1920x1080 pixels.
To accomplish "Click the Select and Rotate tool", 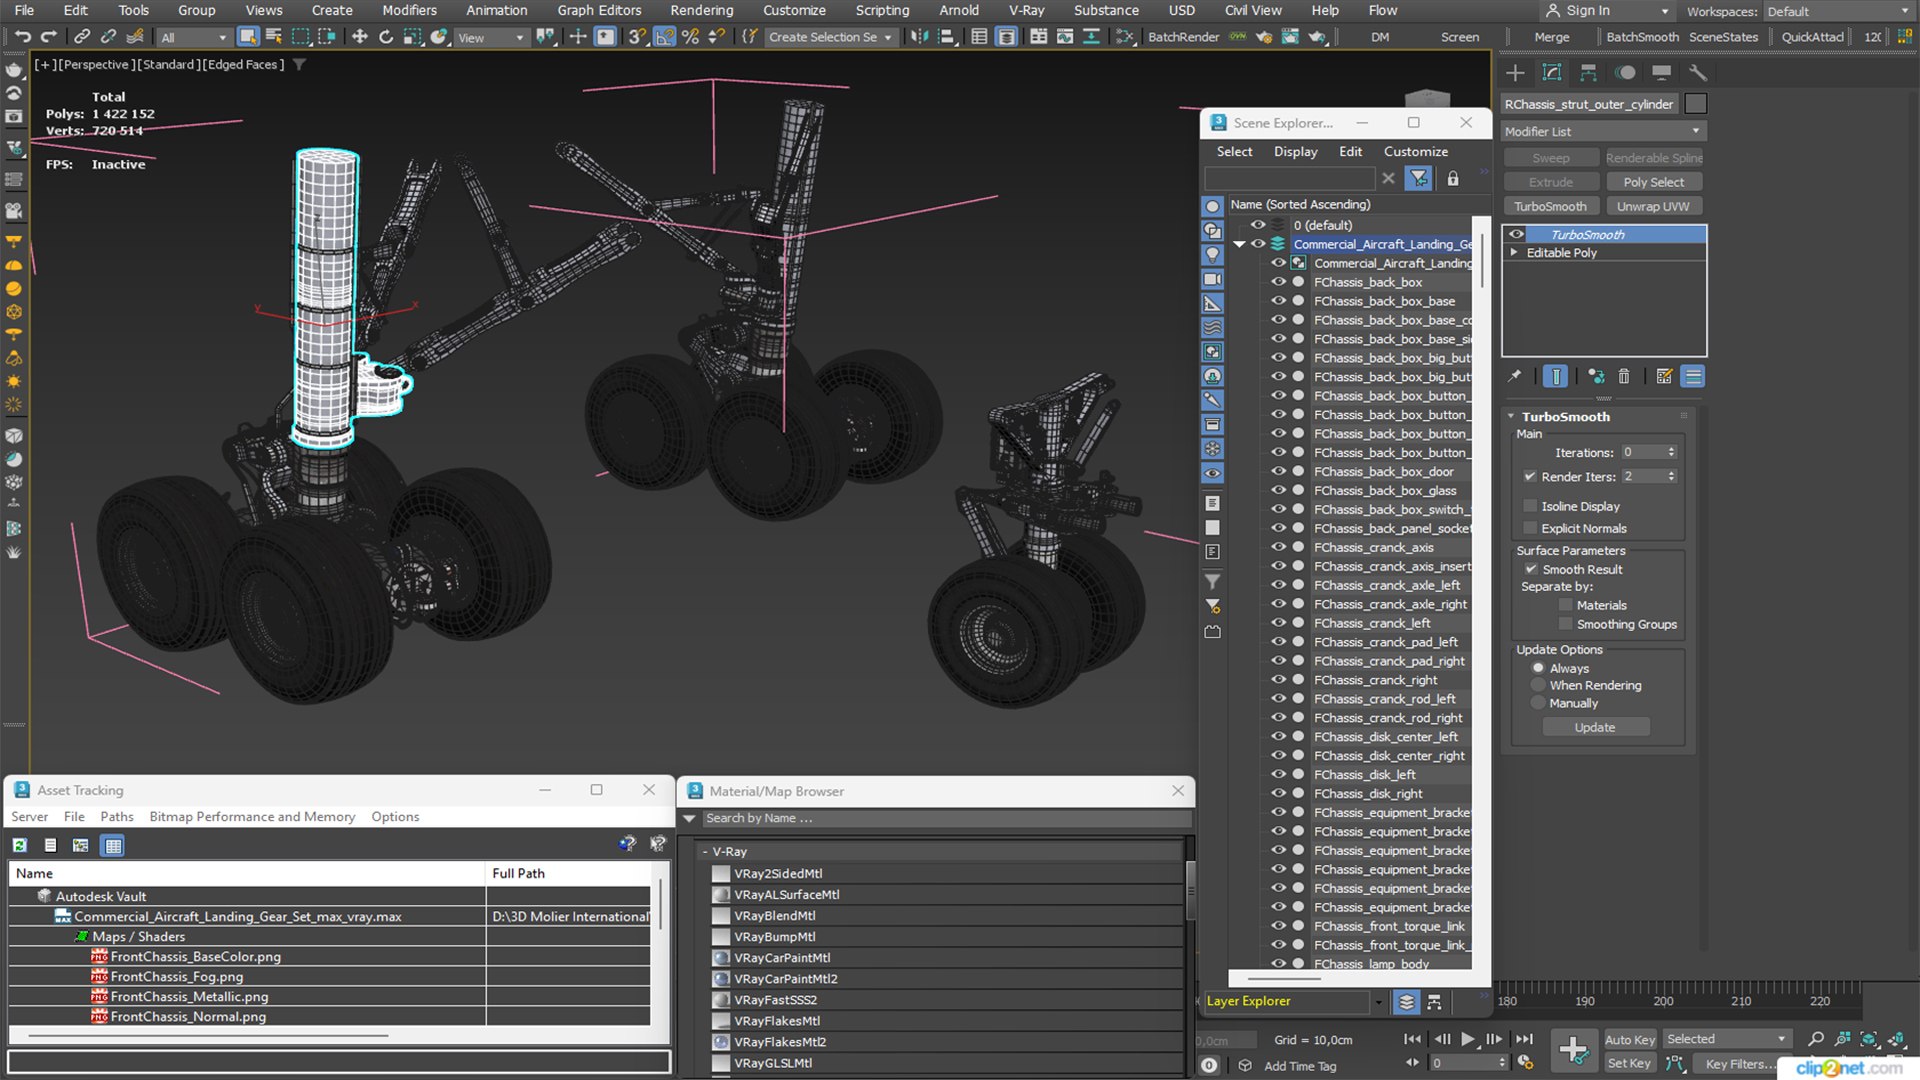I will [x=386, y=37].
